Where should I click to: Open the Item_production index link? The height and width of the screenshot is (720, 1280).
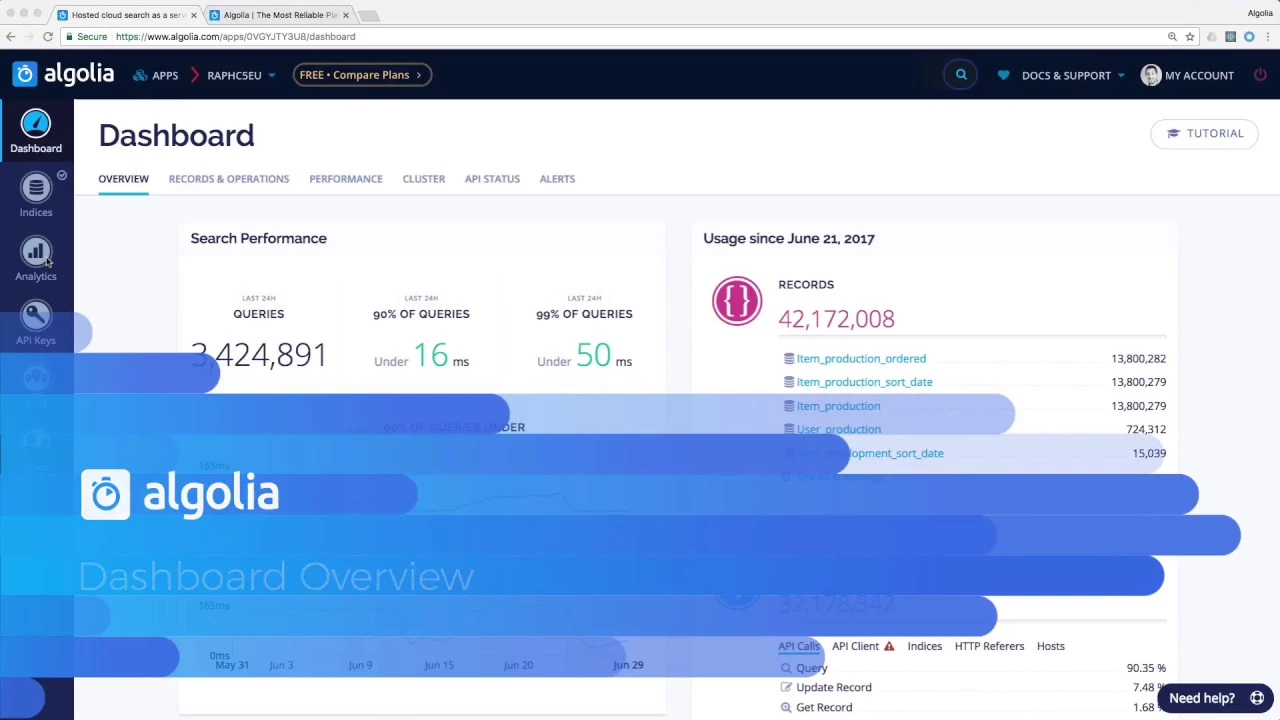838,406
